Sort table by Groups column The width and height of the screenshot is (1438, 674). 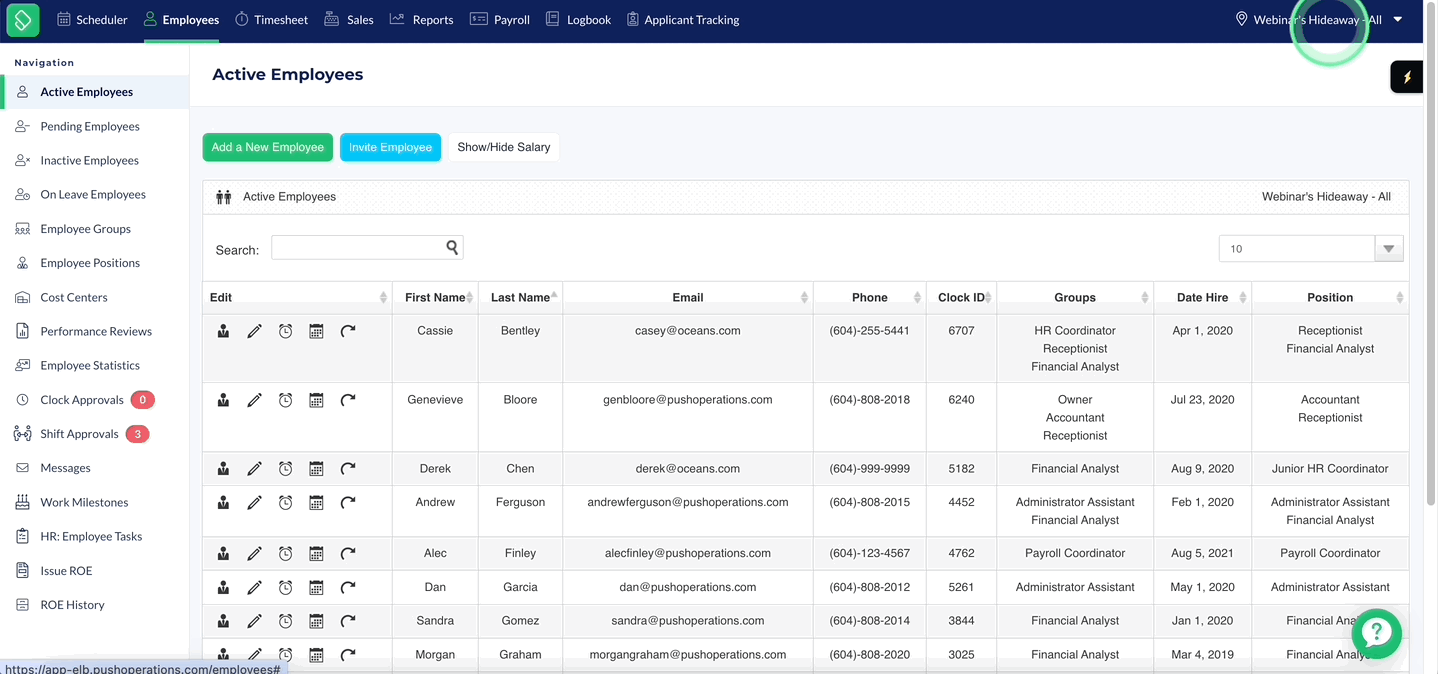click(x=1075, y=297)
